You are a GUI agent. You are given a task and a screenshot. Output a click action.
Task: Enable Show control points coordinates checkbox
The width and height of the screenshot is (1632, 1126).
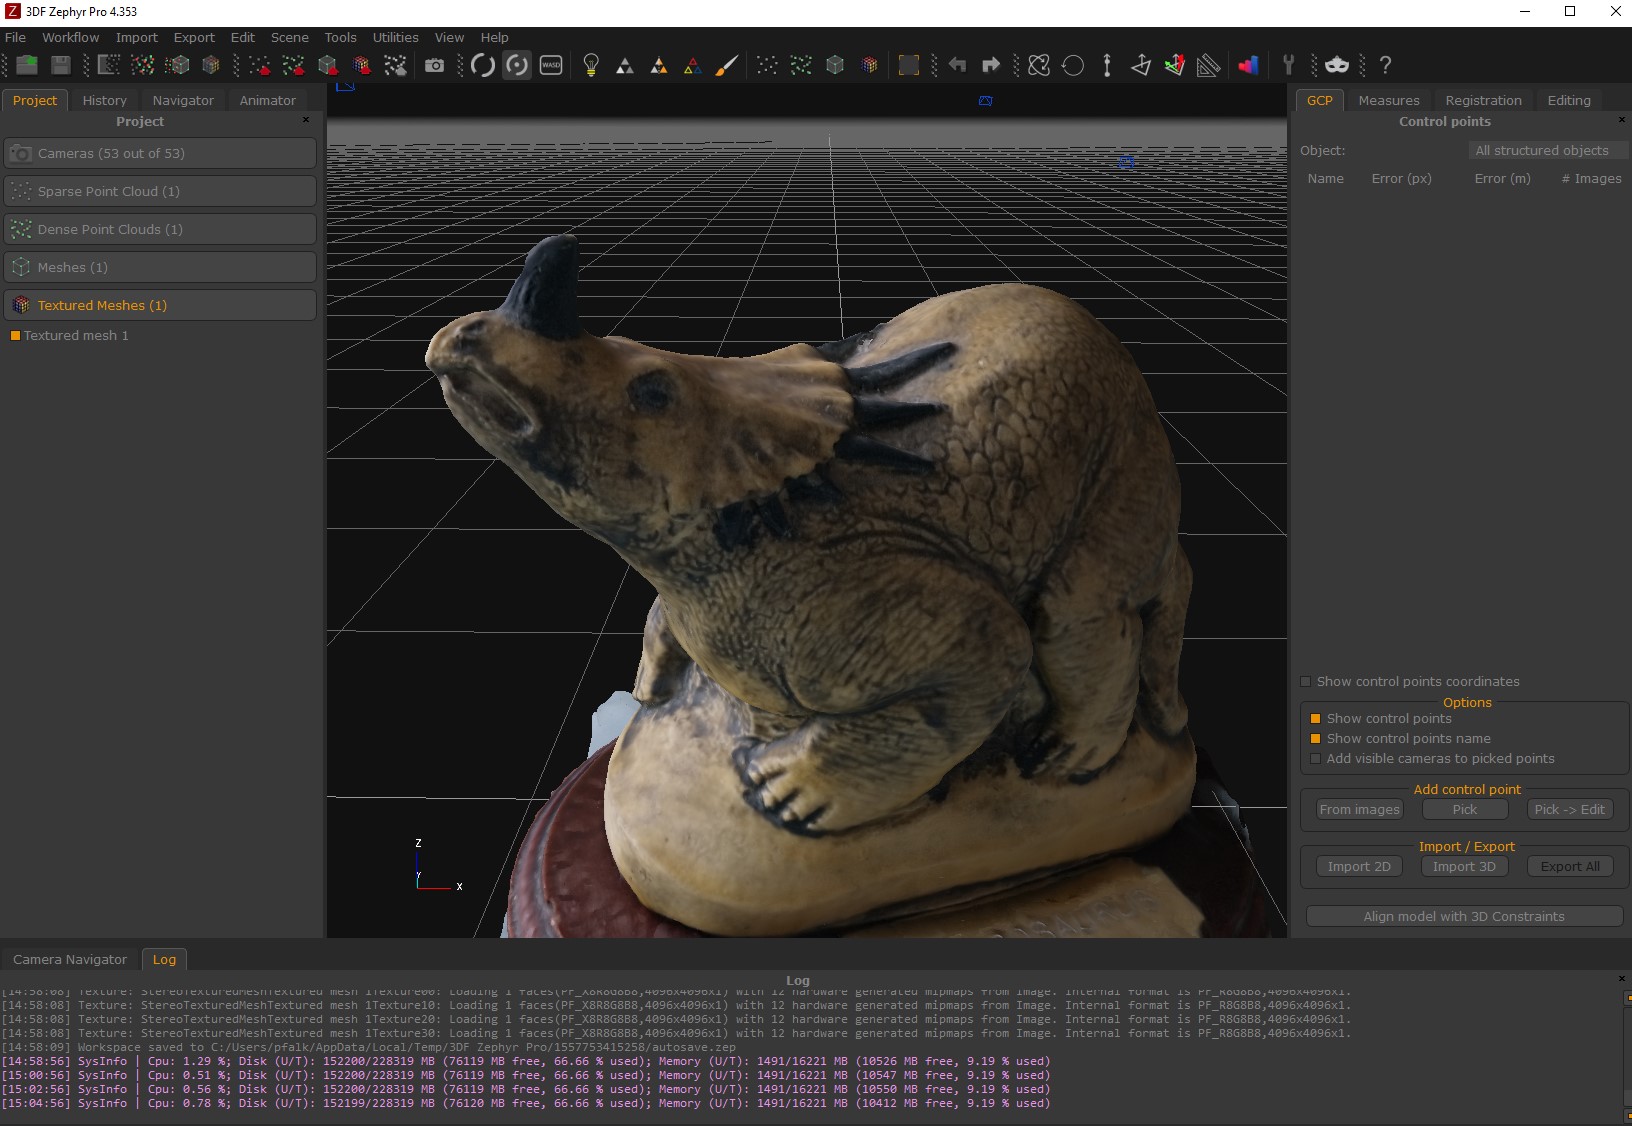[x=1306, y=682]
